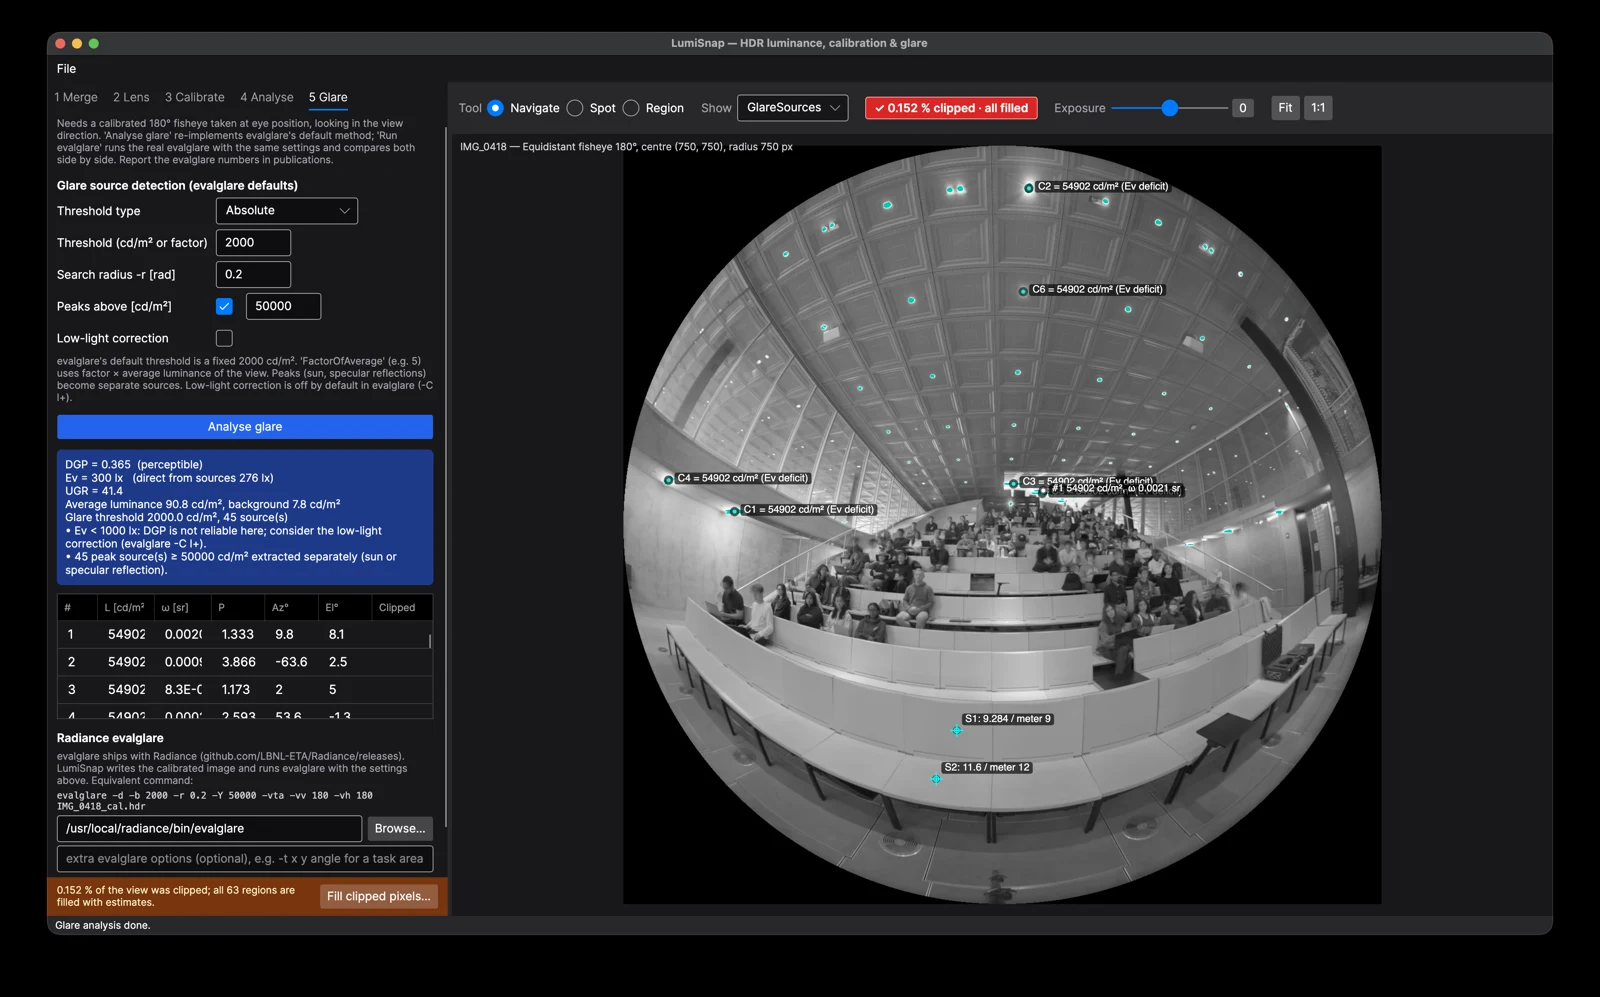Screen dimensions: 1600x997
Task: Select glare source row 2 in table
Action: click(245, 662)
